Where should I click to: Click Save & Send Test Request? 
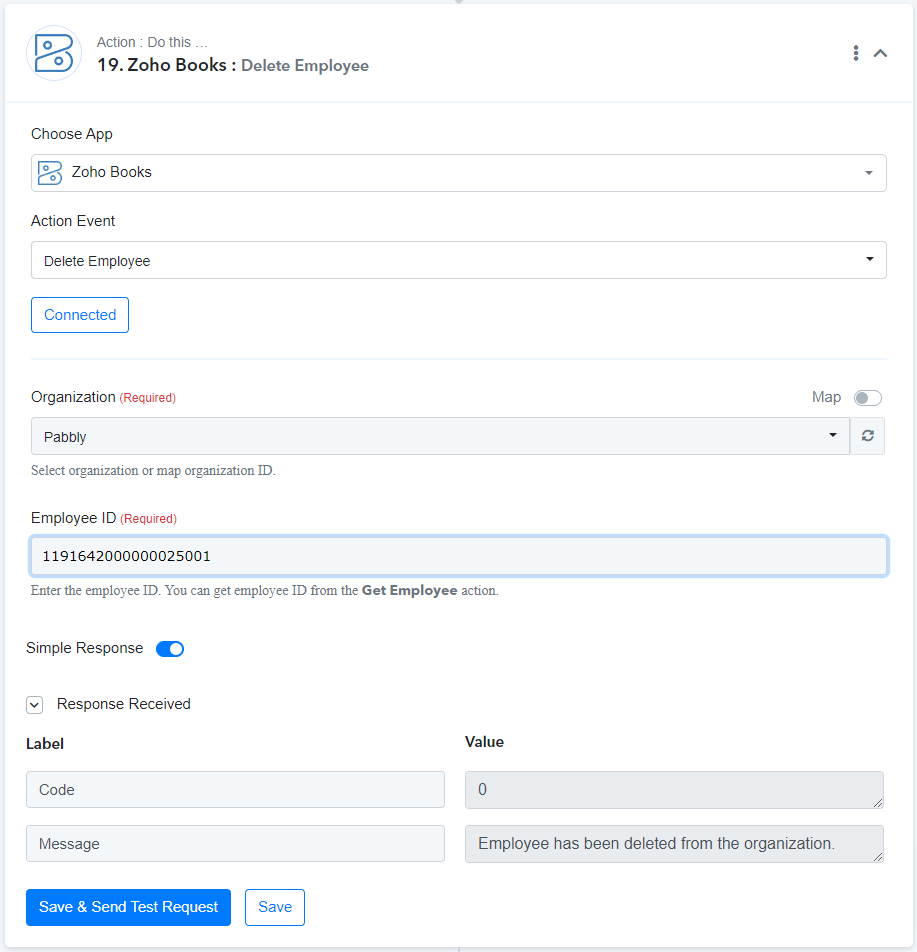coord(129,907)
